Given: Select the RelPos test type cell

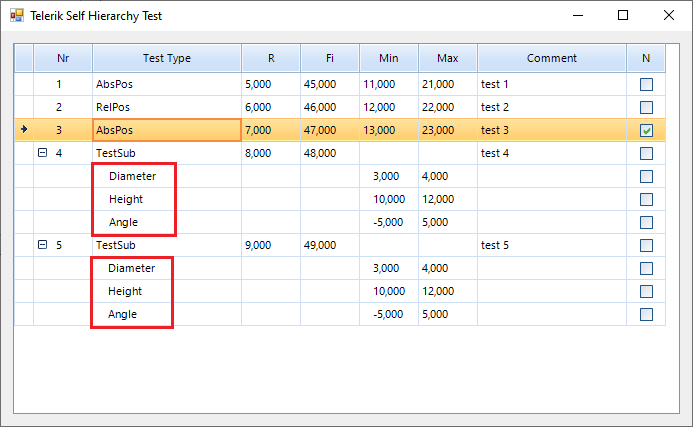Looking at the screenshot, I should tap(166, 107).
